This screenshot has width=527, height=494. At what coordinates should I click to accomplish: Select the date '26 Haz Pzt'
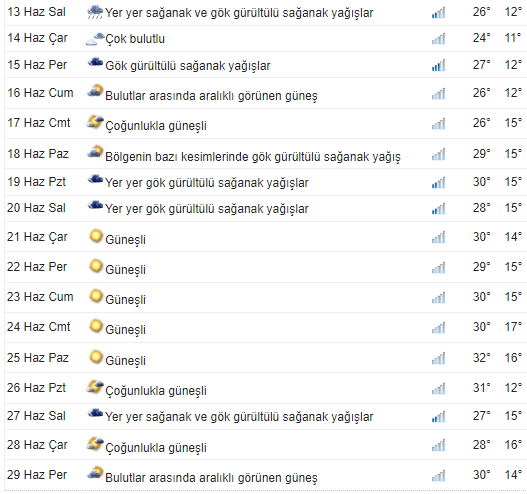pyautogui.click(x=36, y=388)
